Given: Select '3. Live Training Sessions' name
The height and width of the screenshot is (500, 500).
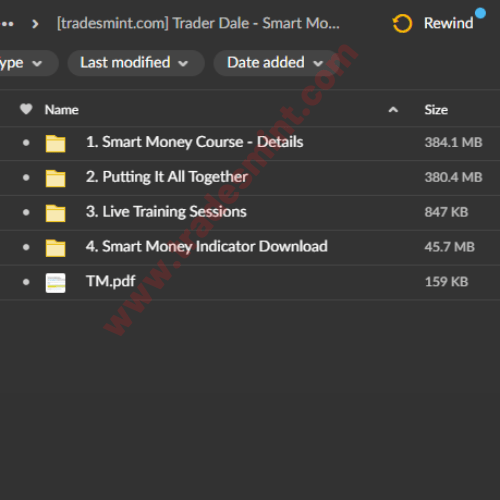Looking at the screenshot, I should pyautogui.click(x=166, y=212).
